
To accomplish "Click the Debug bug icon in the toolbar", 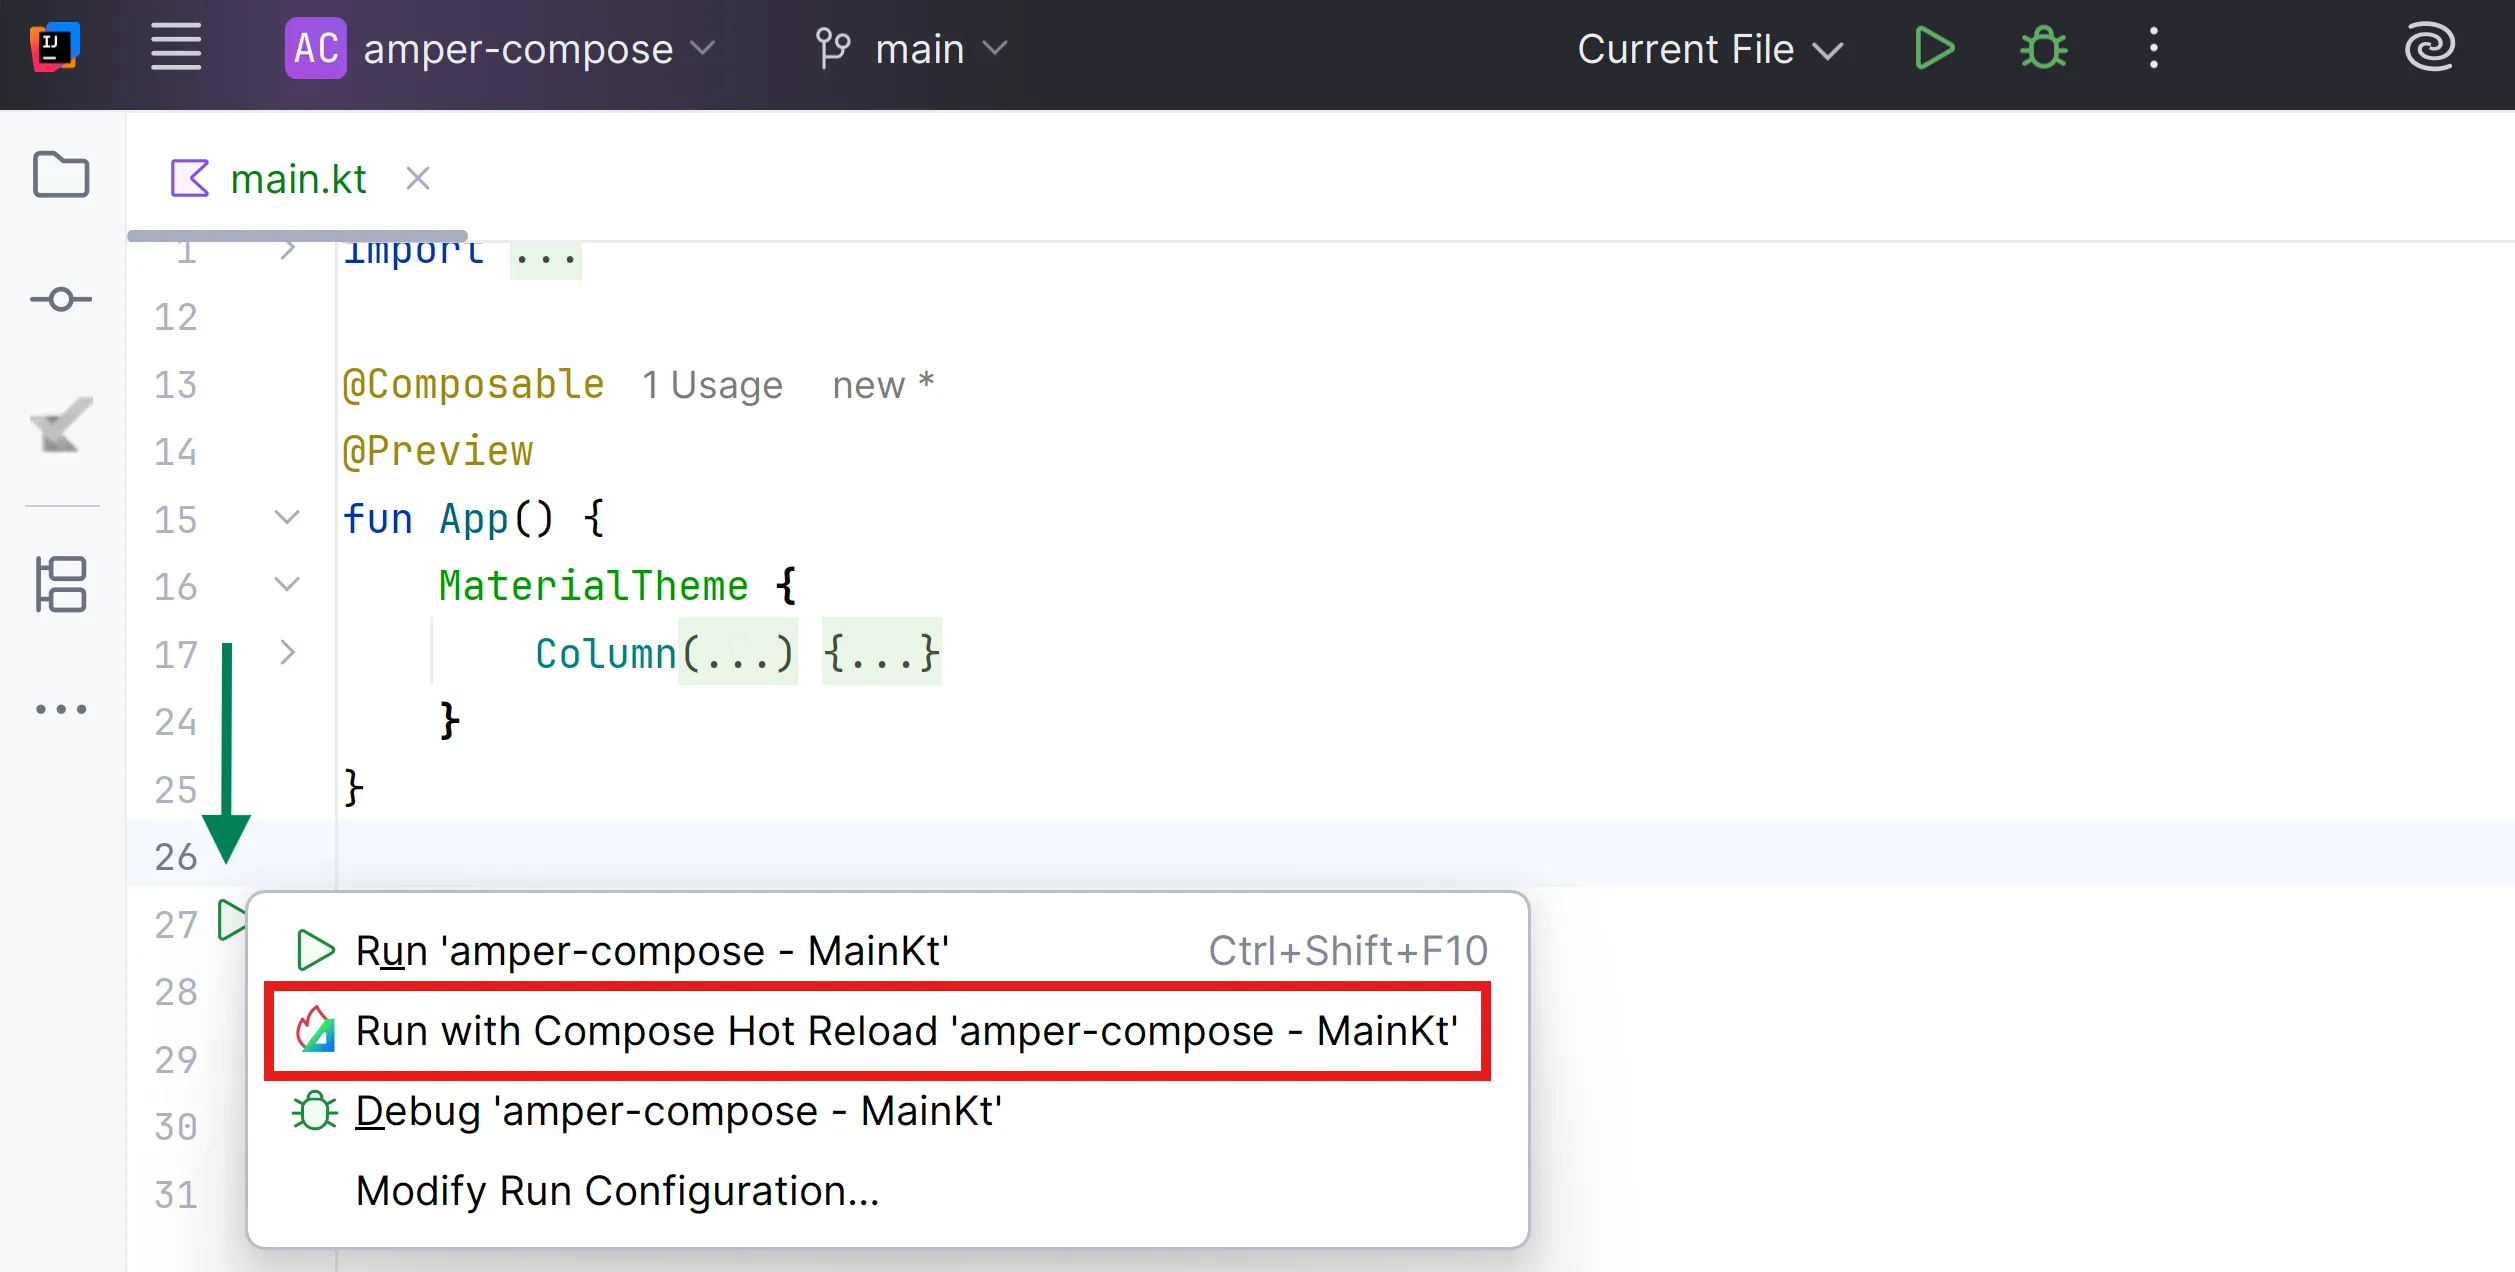I will (2043, 48).
